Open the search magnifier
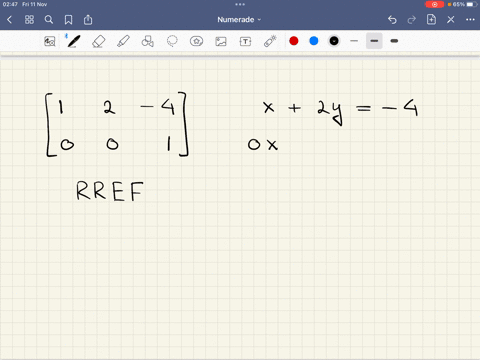Image resolution: width=480 pixels, height=360 pixels. tap(49, 20)
